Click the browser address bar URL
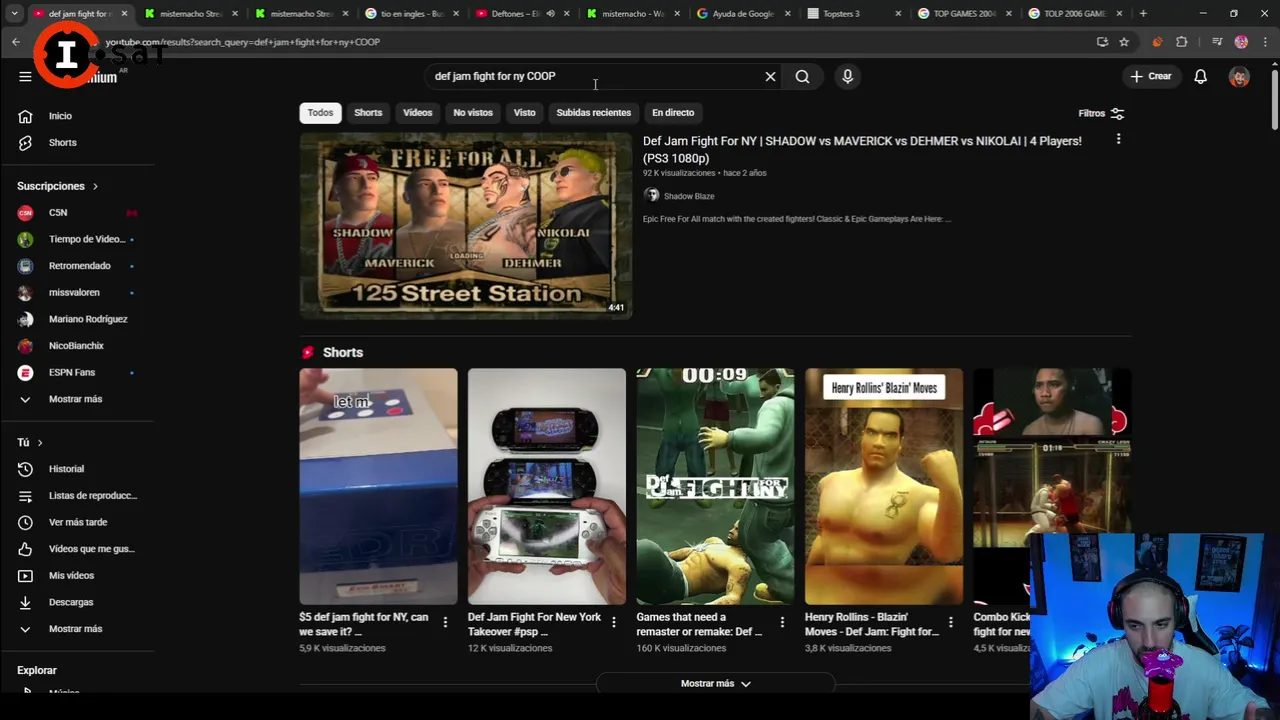The width and height of the screenshot is (1280, 720). click(x=243, y=42)
